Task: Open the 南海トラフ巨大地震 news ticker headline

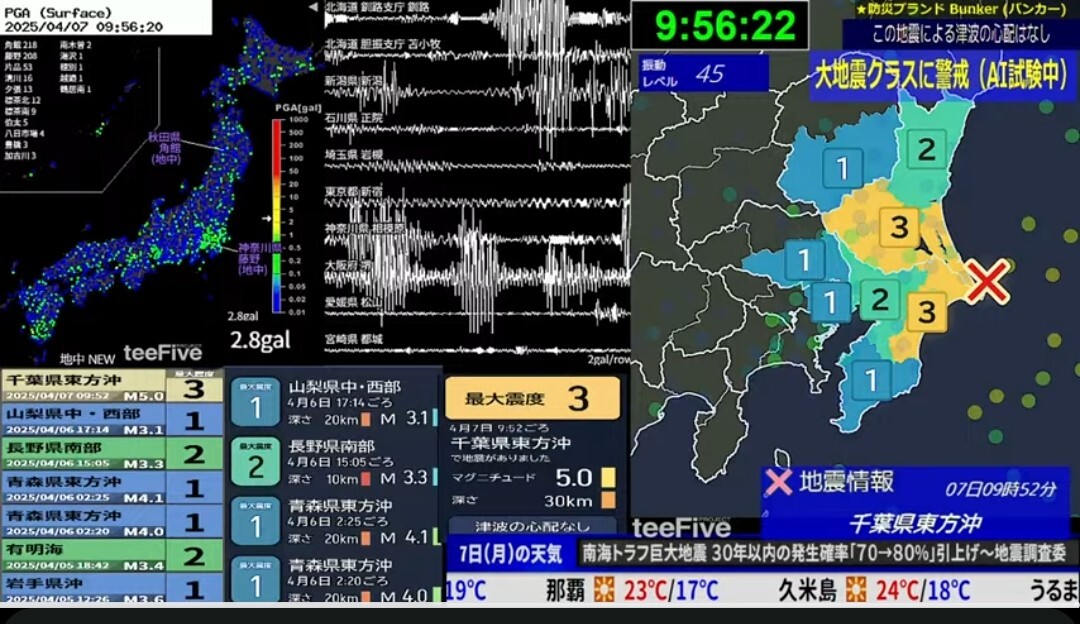Action: point(825,552)
